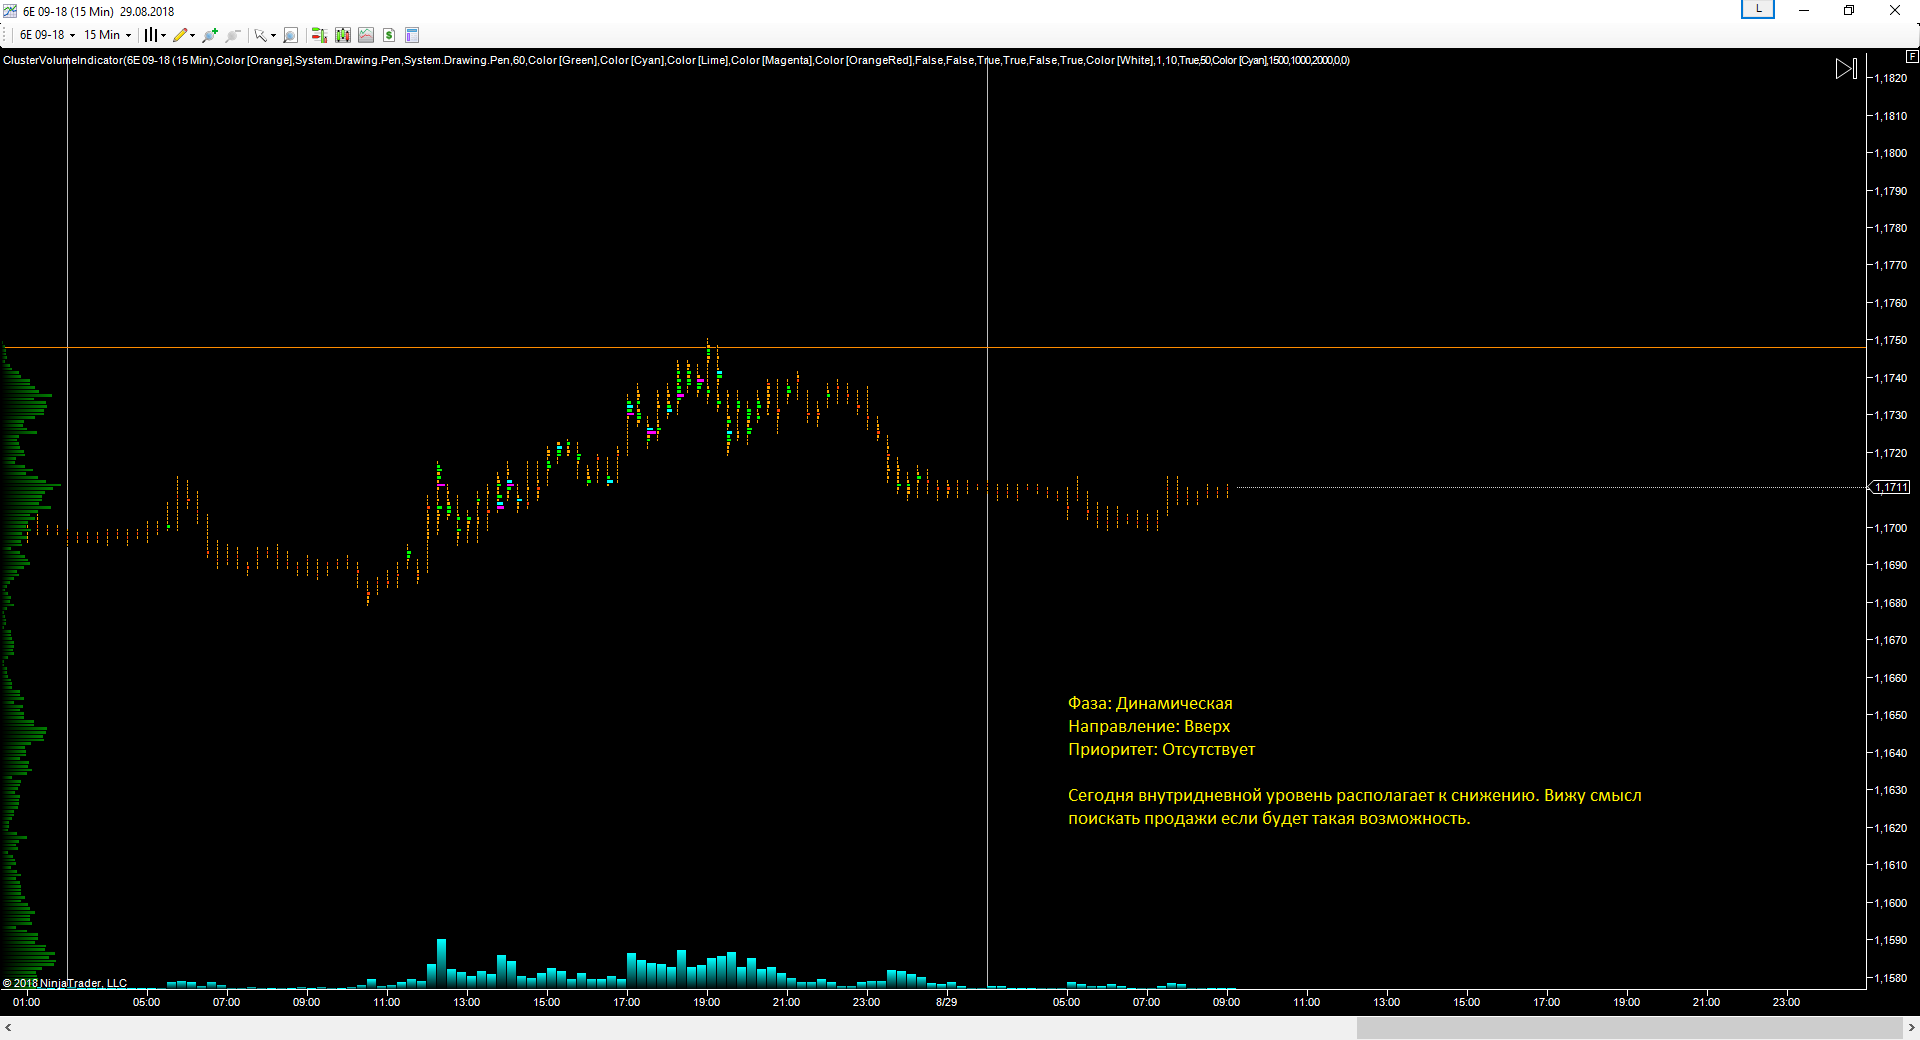Click the 1,1711 current price marker
The height and width of the screenshot is (1040, 1920).
pyautogui.click(x=1890, y=487)
